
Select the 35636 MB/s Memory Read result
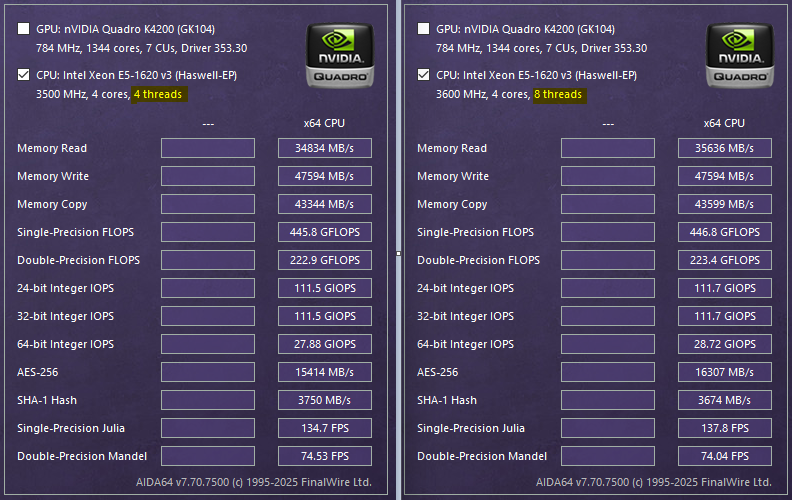click(x=725, y=148)
